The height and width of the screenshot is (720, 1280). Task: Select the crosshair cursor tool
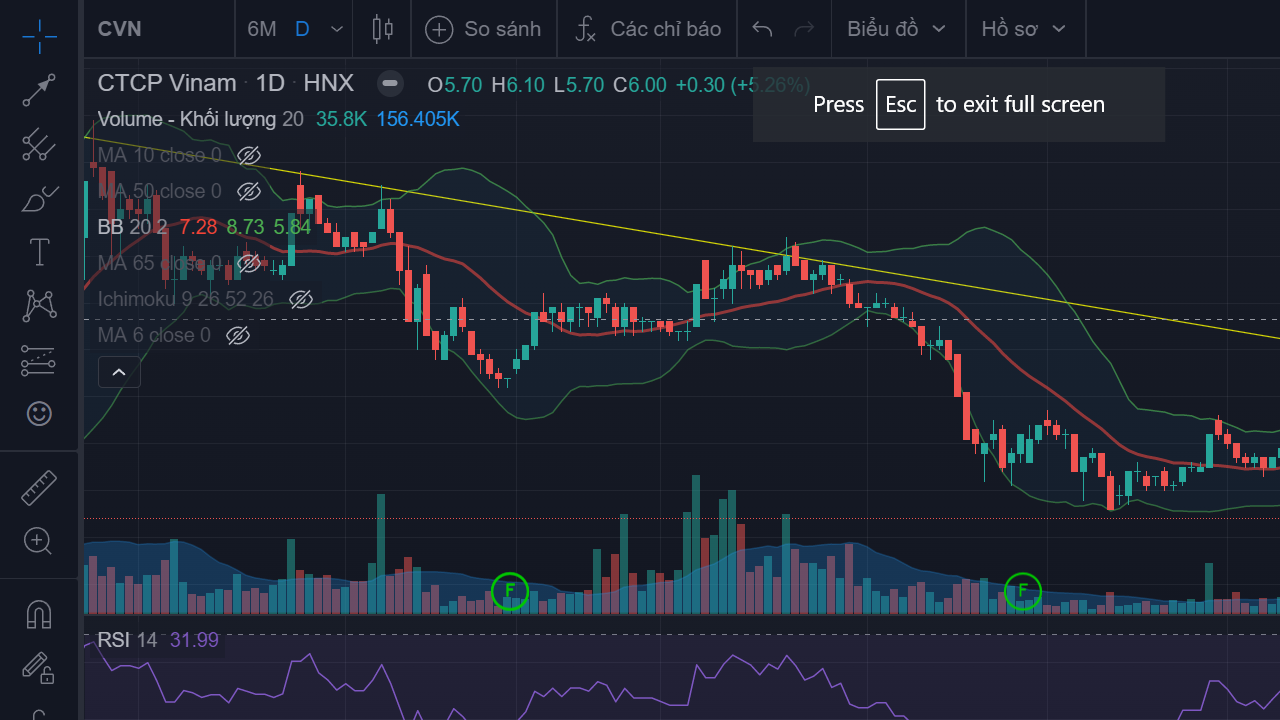point(39,37)
